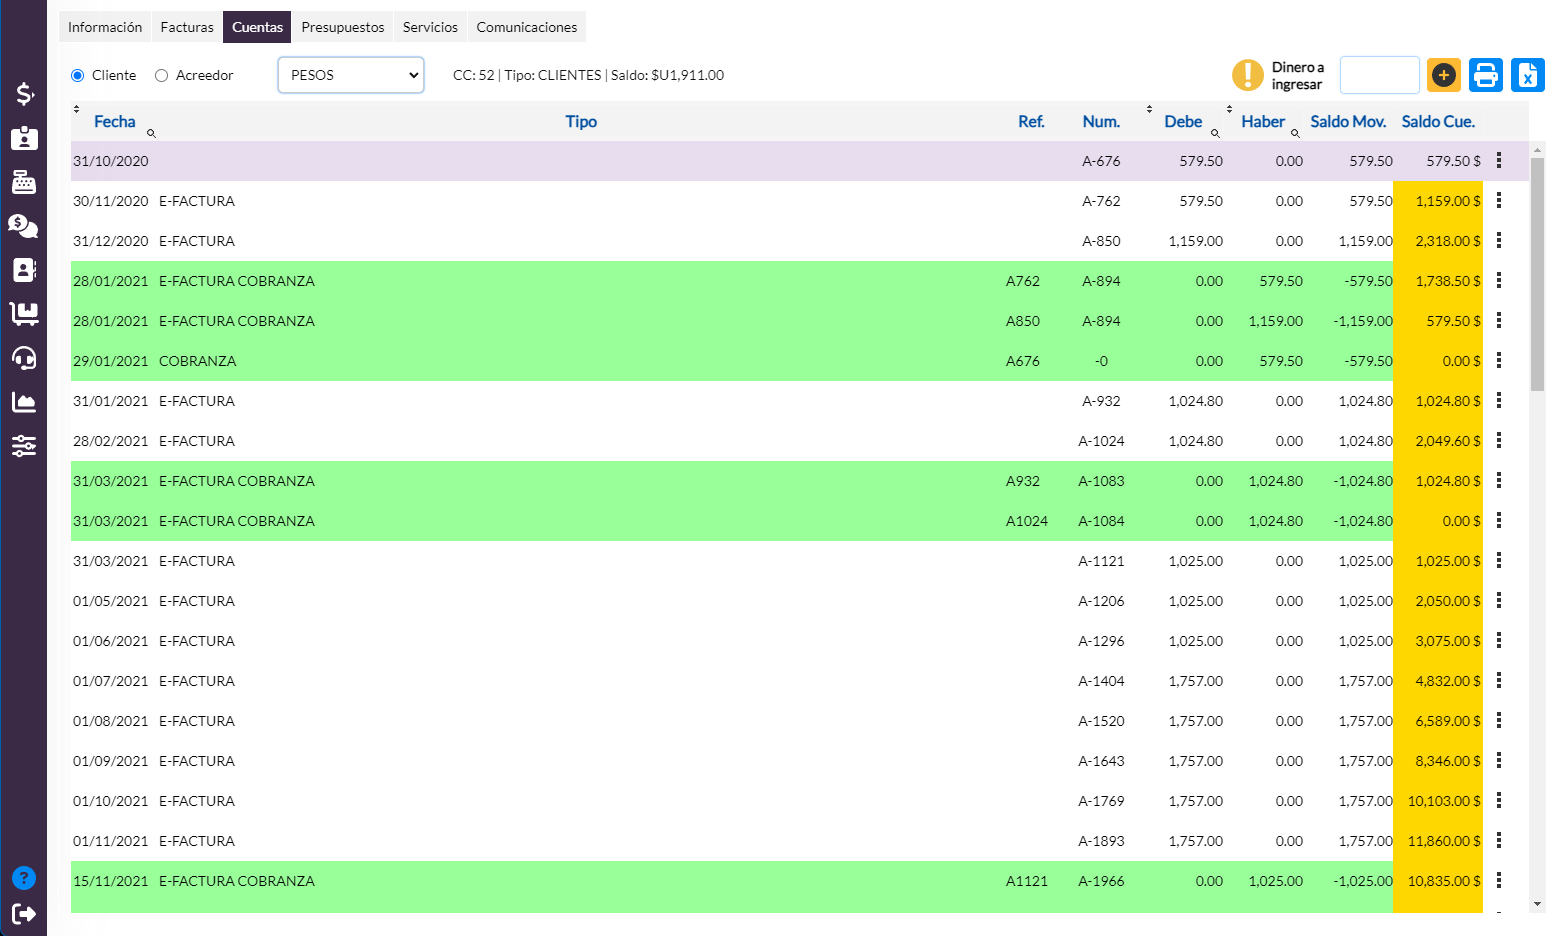Select the Acreedor radio button
The height and width of the screenshot is (936, 1567).
coord(161,76)
